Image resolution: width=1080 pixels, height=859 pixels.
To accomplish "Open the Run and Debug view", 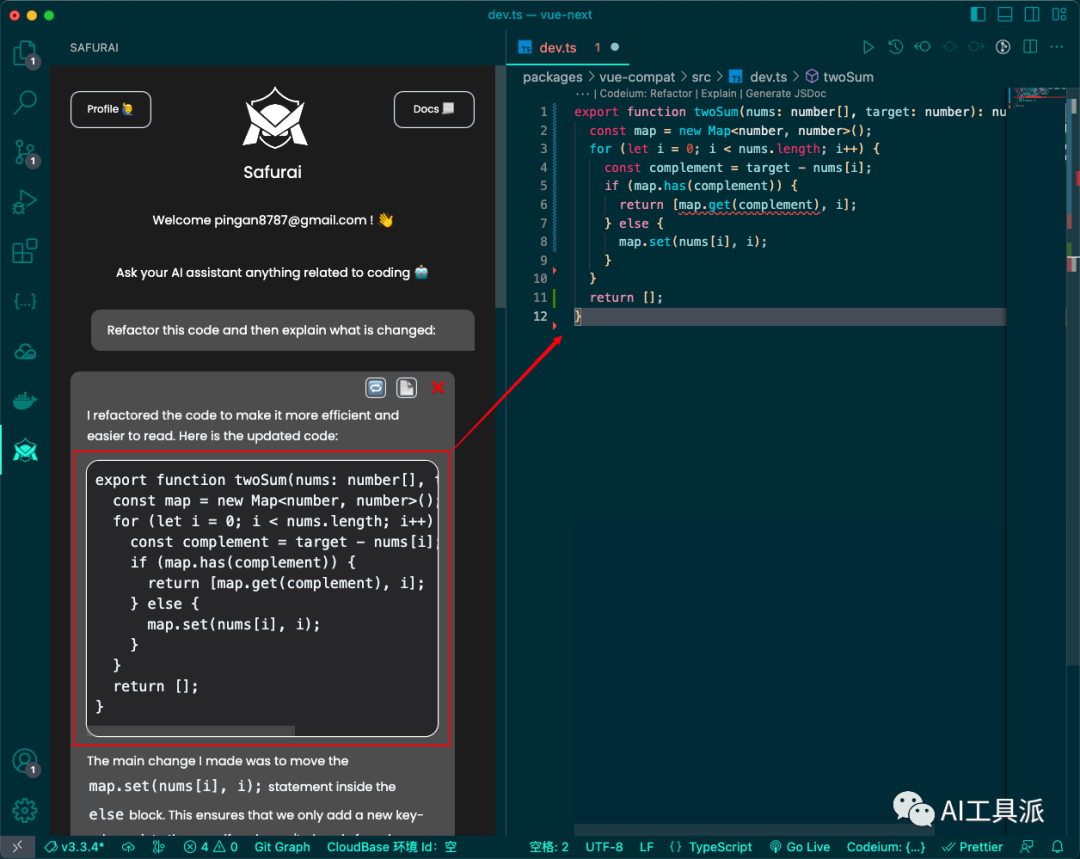I will point(25,202).
